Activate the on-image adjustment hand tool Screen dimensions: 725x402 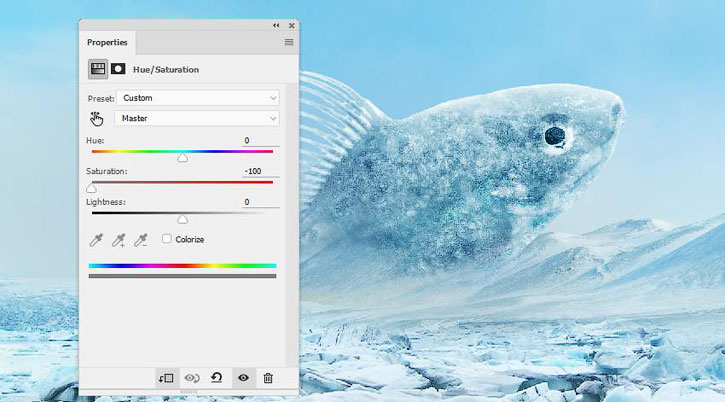click(x=97, y=118)
